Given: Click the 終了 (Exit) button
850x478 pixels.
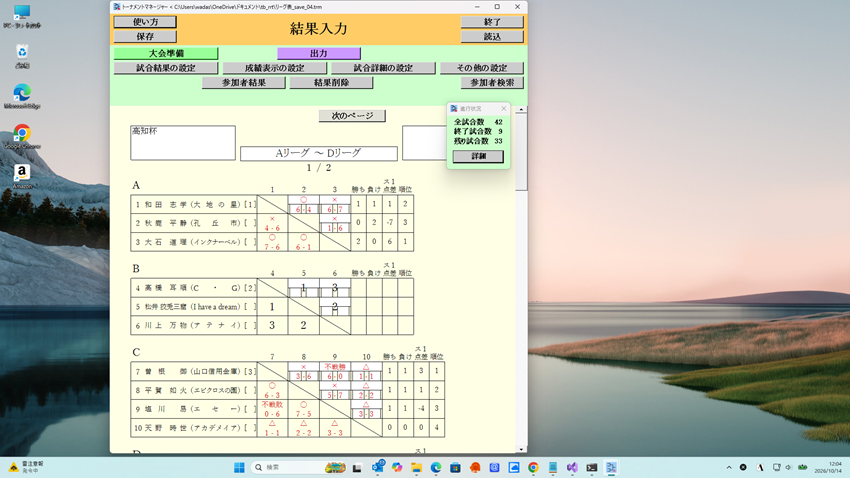Looking at the screenshot, I should tap(492, 22).
